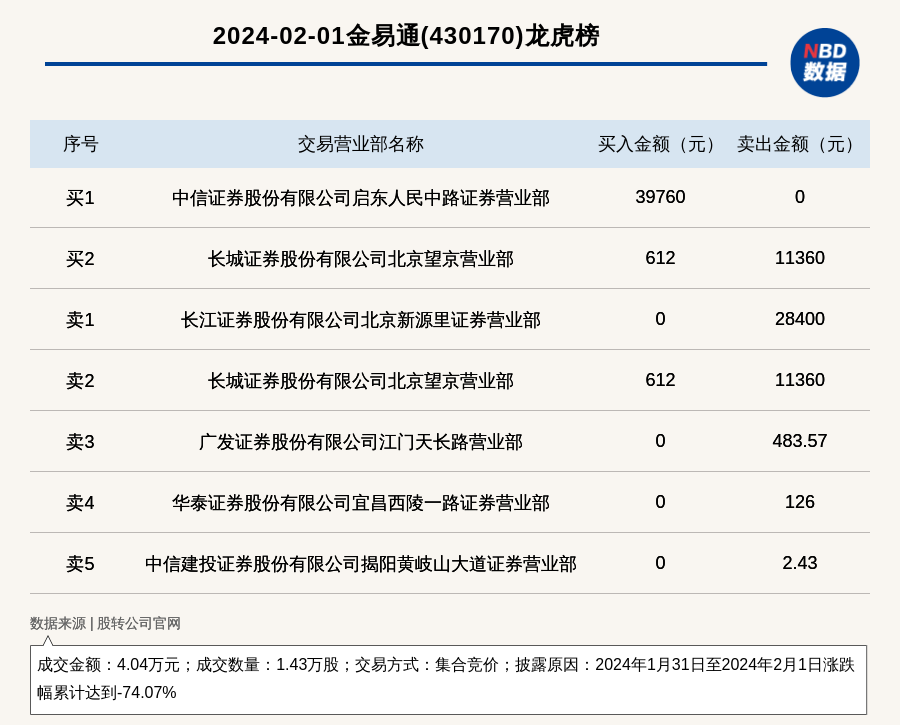The height and width of the screenshot is (725, 900).
Task: Select sell amount 483.57
Action: (800, 441)
